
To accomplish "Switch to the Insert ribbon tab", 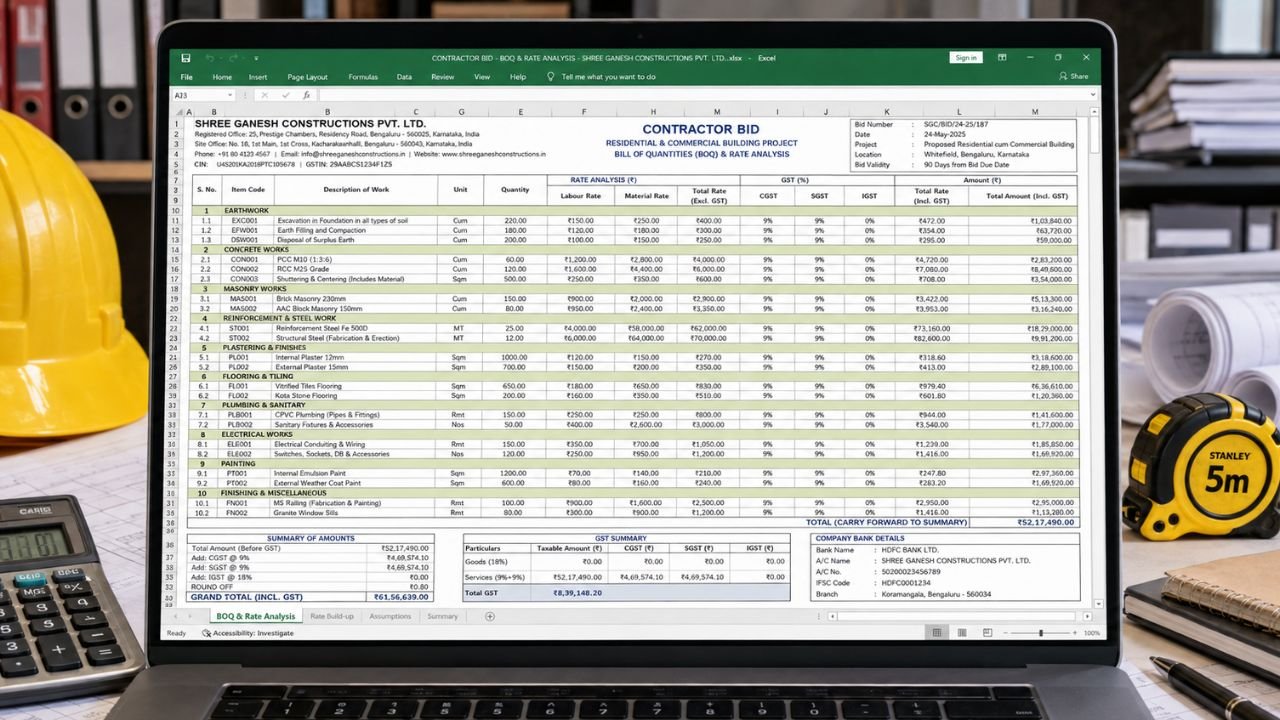I will pos(258,77).
